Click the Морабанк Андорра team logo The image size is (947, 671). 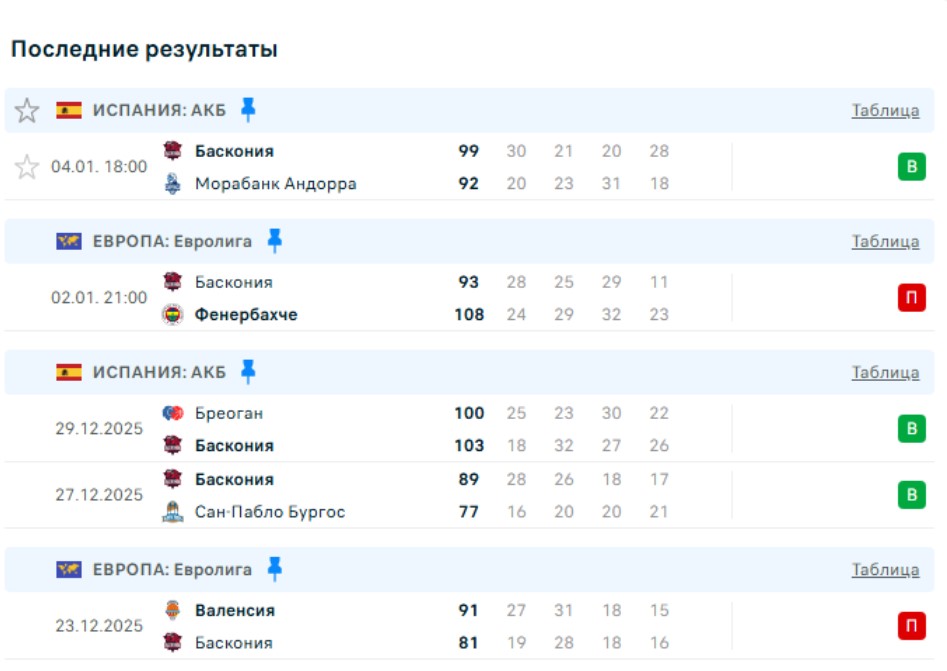coord(173,184)
